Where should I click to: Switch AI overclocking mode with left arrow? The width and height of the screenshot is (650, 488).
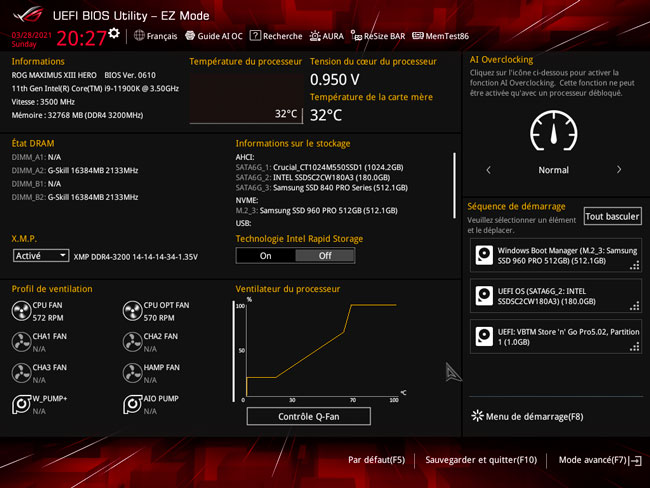tap(488, 170)
